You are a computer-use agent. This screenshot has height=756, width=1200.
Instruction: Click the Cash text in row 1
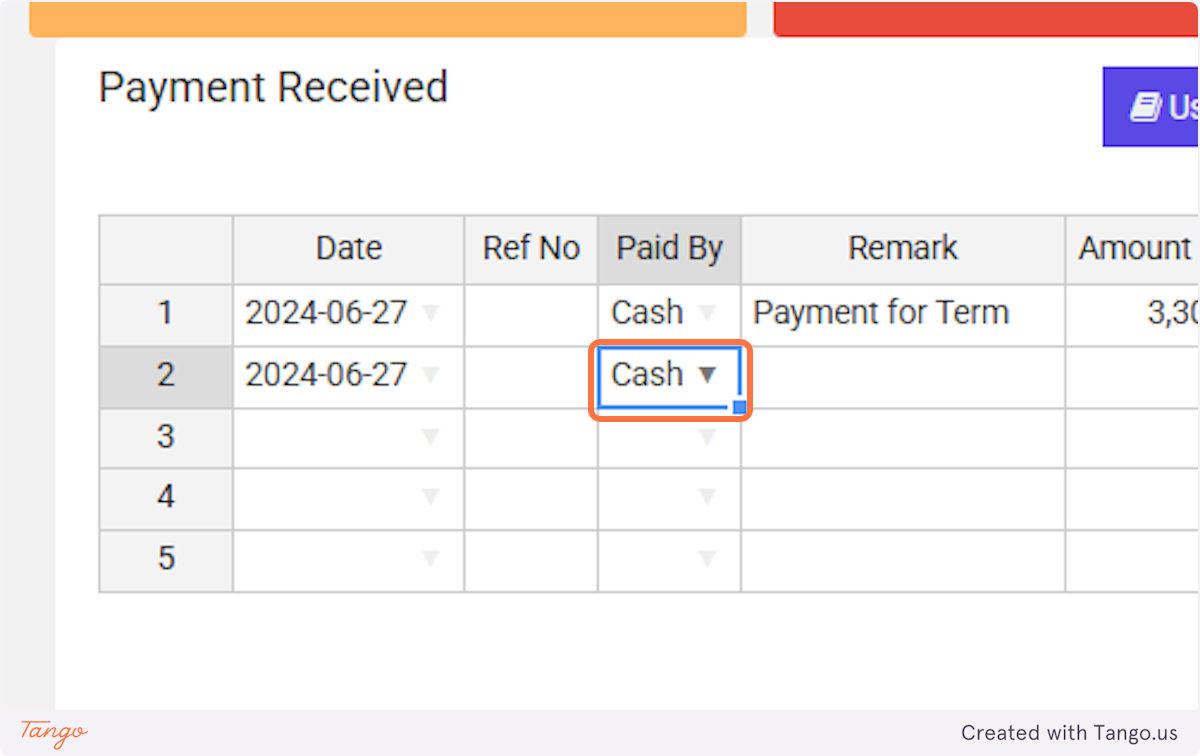[x=647, y=313]
